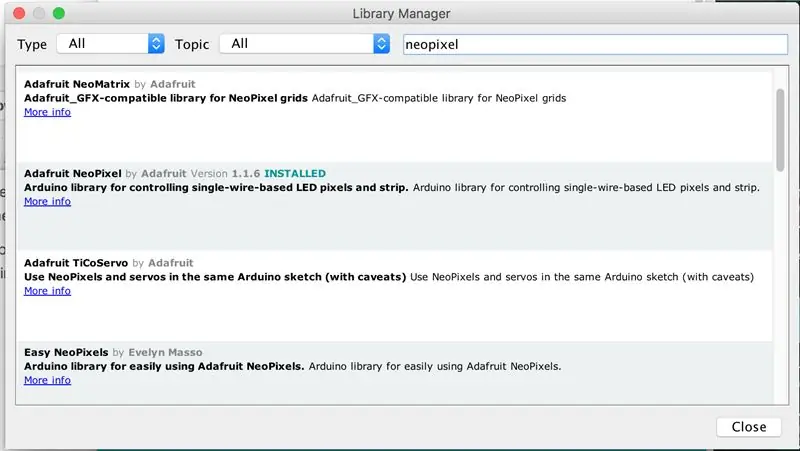Screen dimensions: 800x451
Task: Select the Adafruit TiCoServo library title
Action: (76, 263)
